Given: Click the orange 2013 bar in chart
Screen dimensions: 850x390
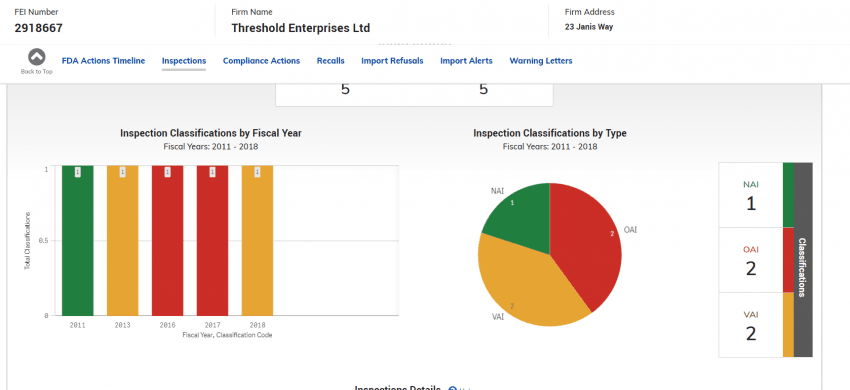Looking at the screenshot, I should pyautogui.click(x=123, y=240).
